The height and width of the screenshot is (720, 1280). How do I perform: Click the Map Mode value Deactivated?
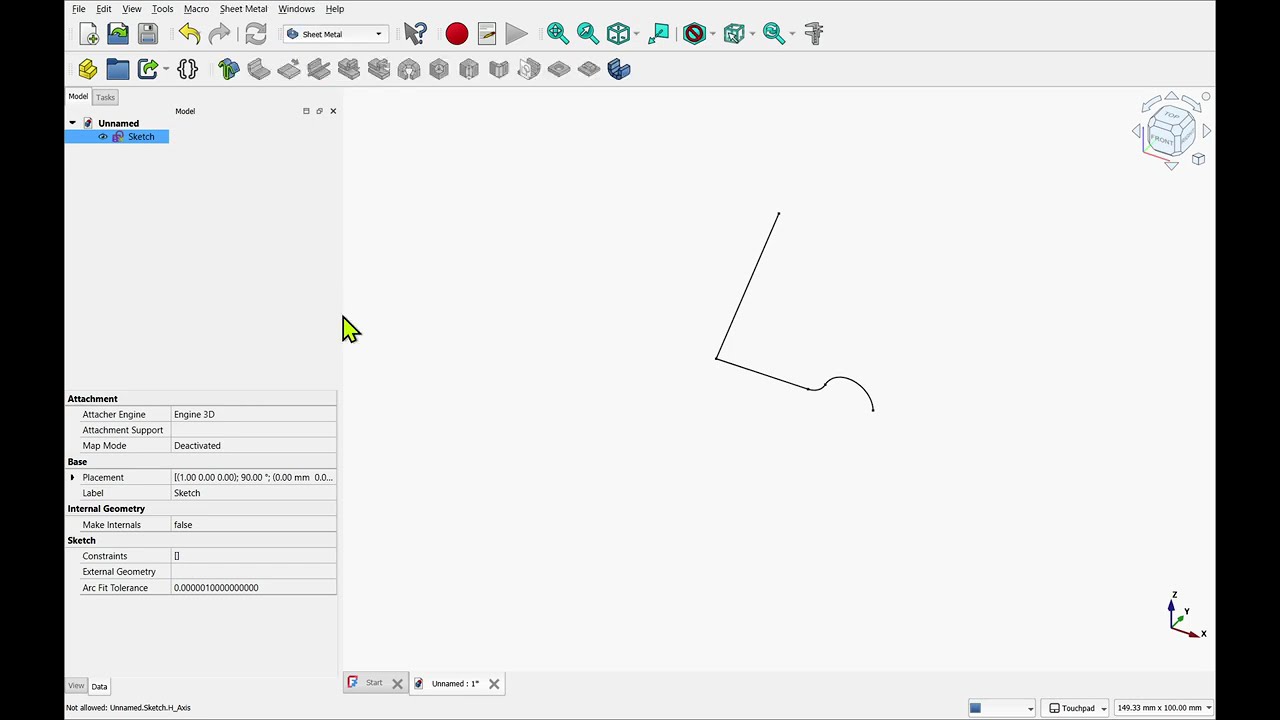tap(254, 446)
